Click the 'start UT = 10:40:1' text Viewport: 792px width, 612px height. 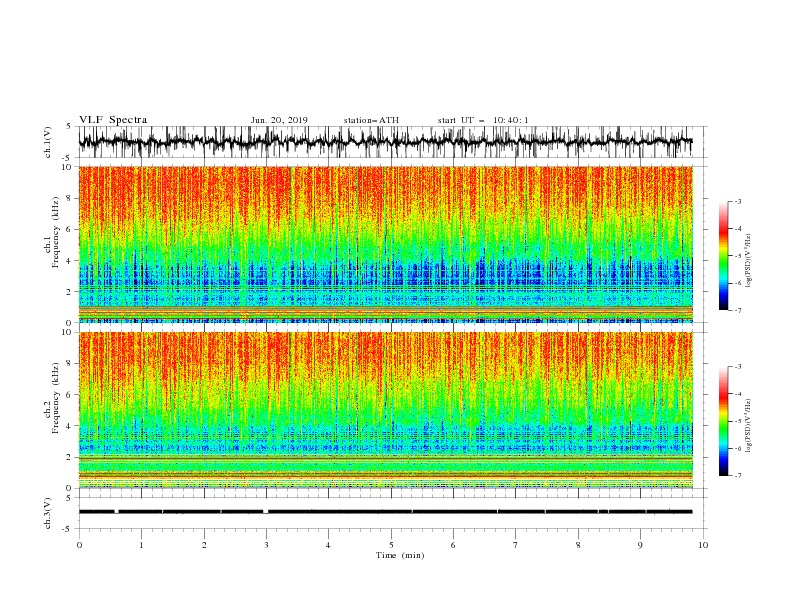483,120
